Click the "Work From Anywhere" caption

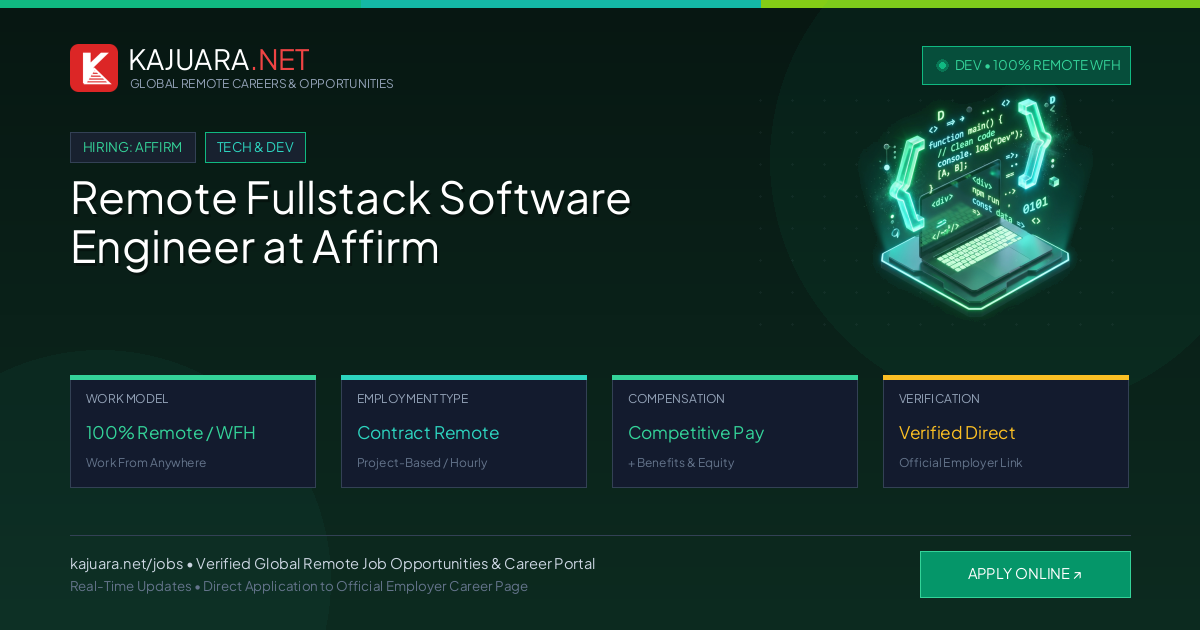pyautogui.click(x=146, y=463)
